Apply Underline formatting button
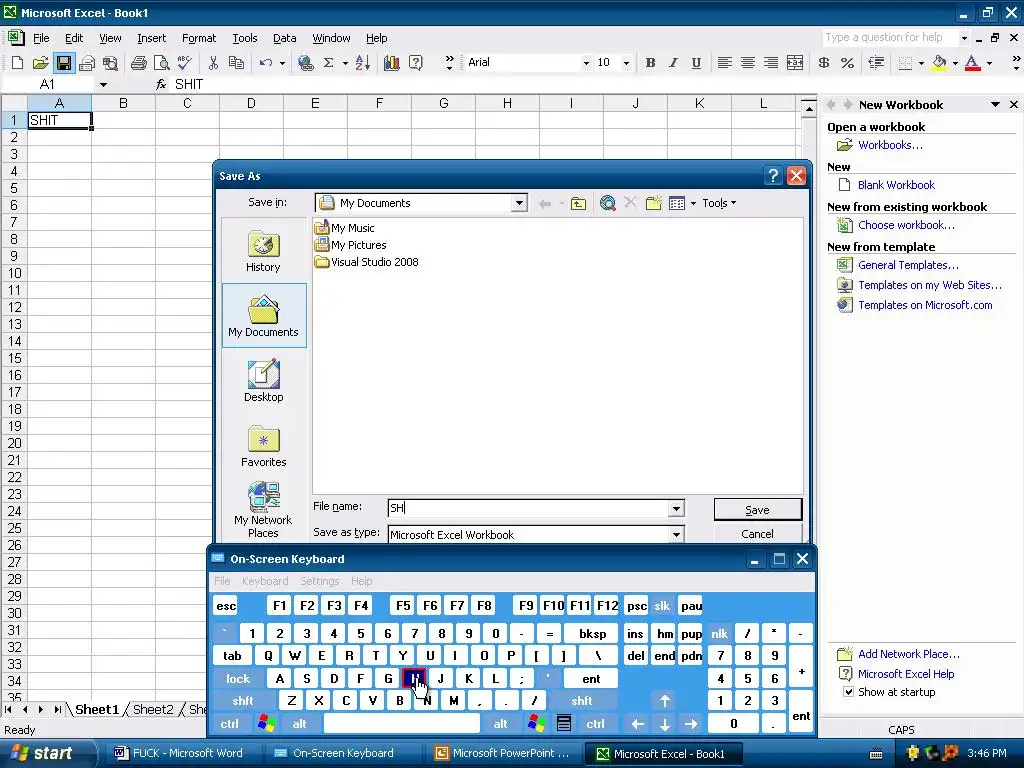1024x768 pixels. point(696,63)
